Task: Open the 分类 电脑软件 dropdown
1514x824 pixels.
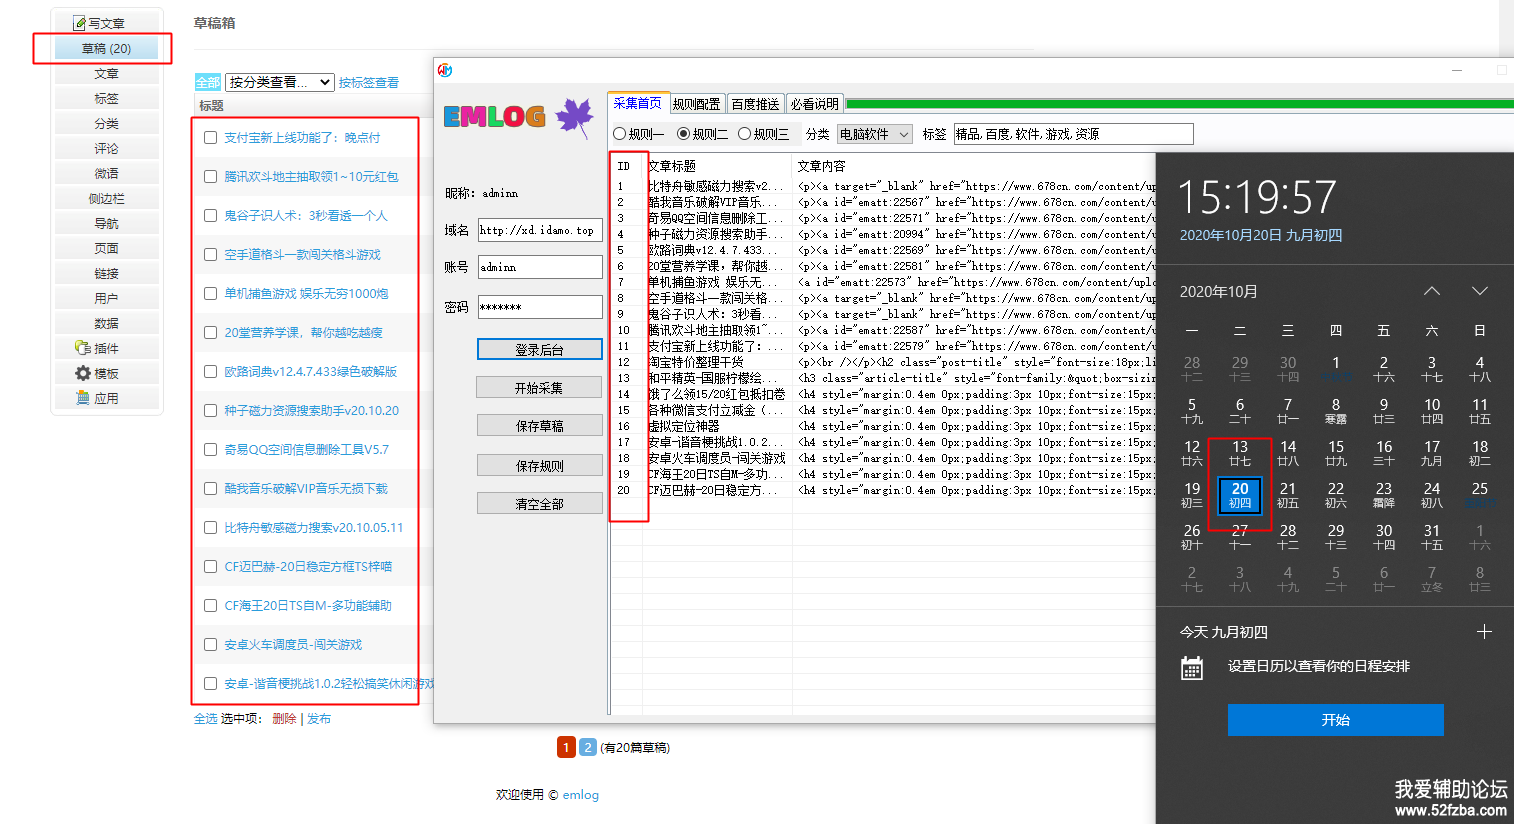Action: tap(875, 134)
